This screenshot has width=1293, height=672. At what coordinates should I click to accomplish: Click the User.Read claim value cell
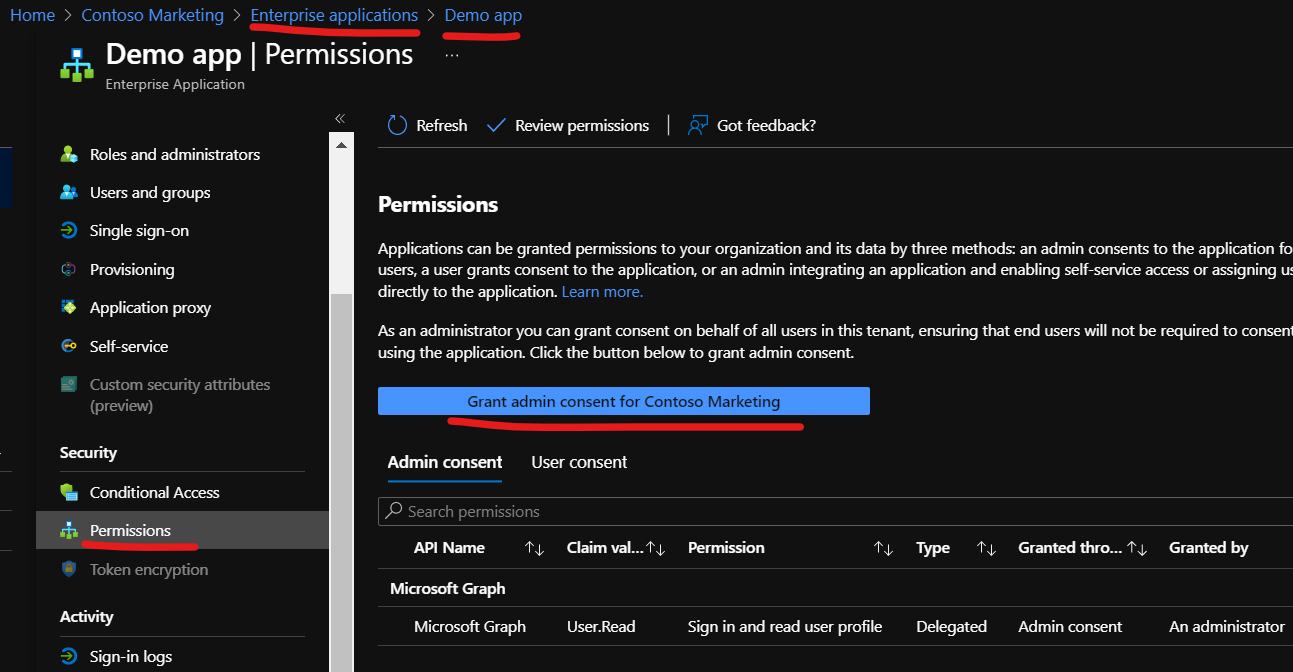601,626
